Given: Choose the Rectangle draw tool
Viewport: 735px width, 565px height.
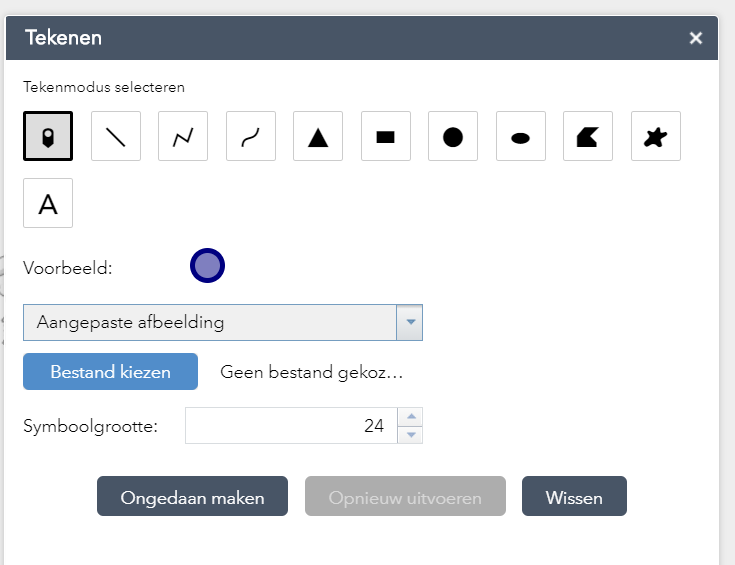Looking at the screenshot, I should point(386,136).
